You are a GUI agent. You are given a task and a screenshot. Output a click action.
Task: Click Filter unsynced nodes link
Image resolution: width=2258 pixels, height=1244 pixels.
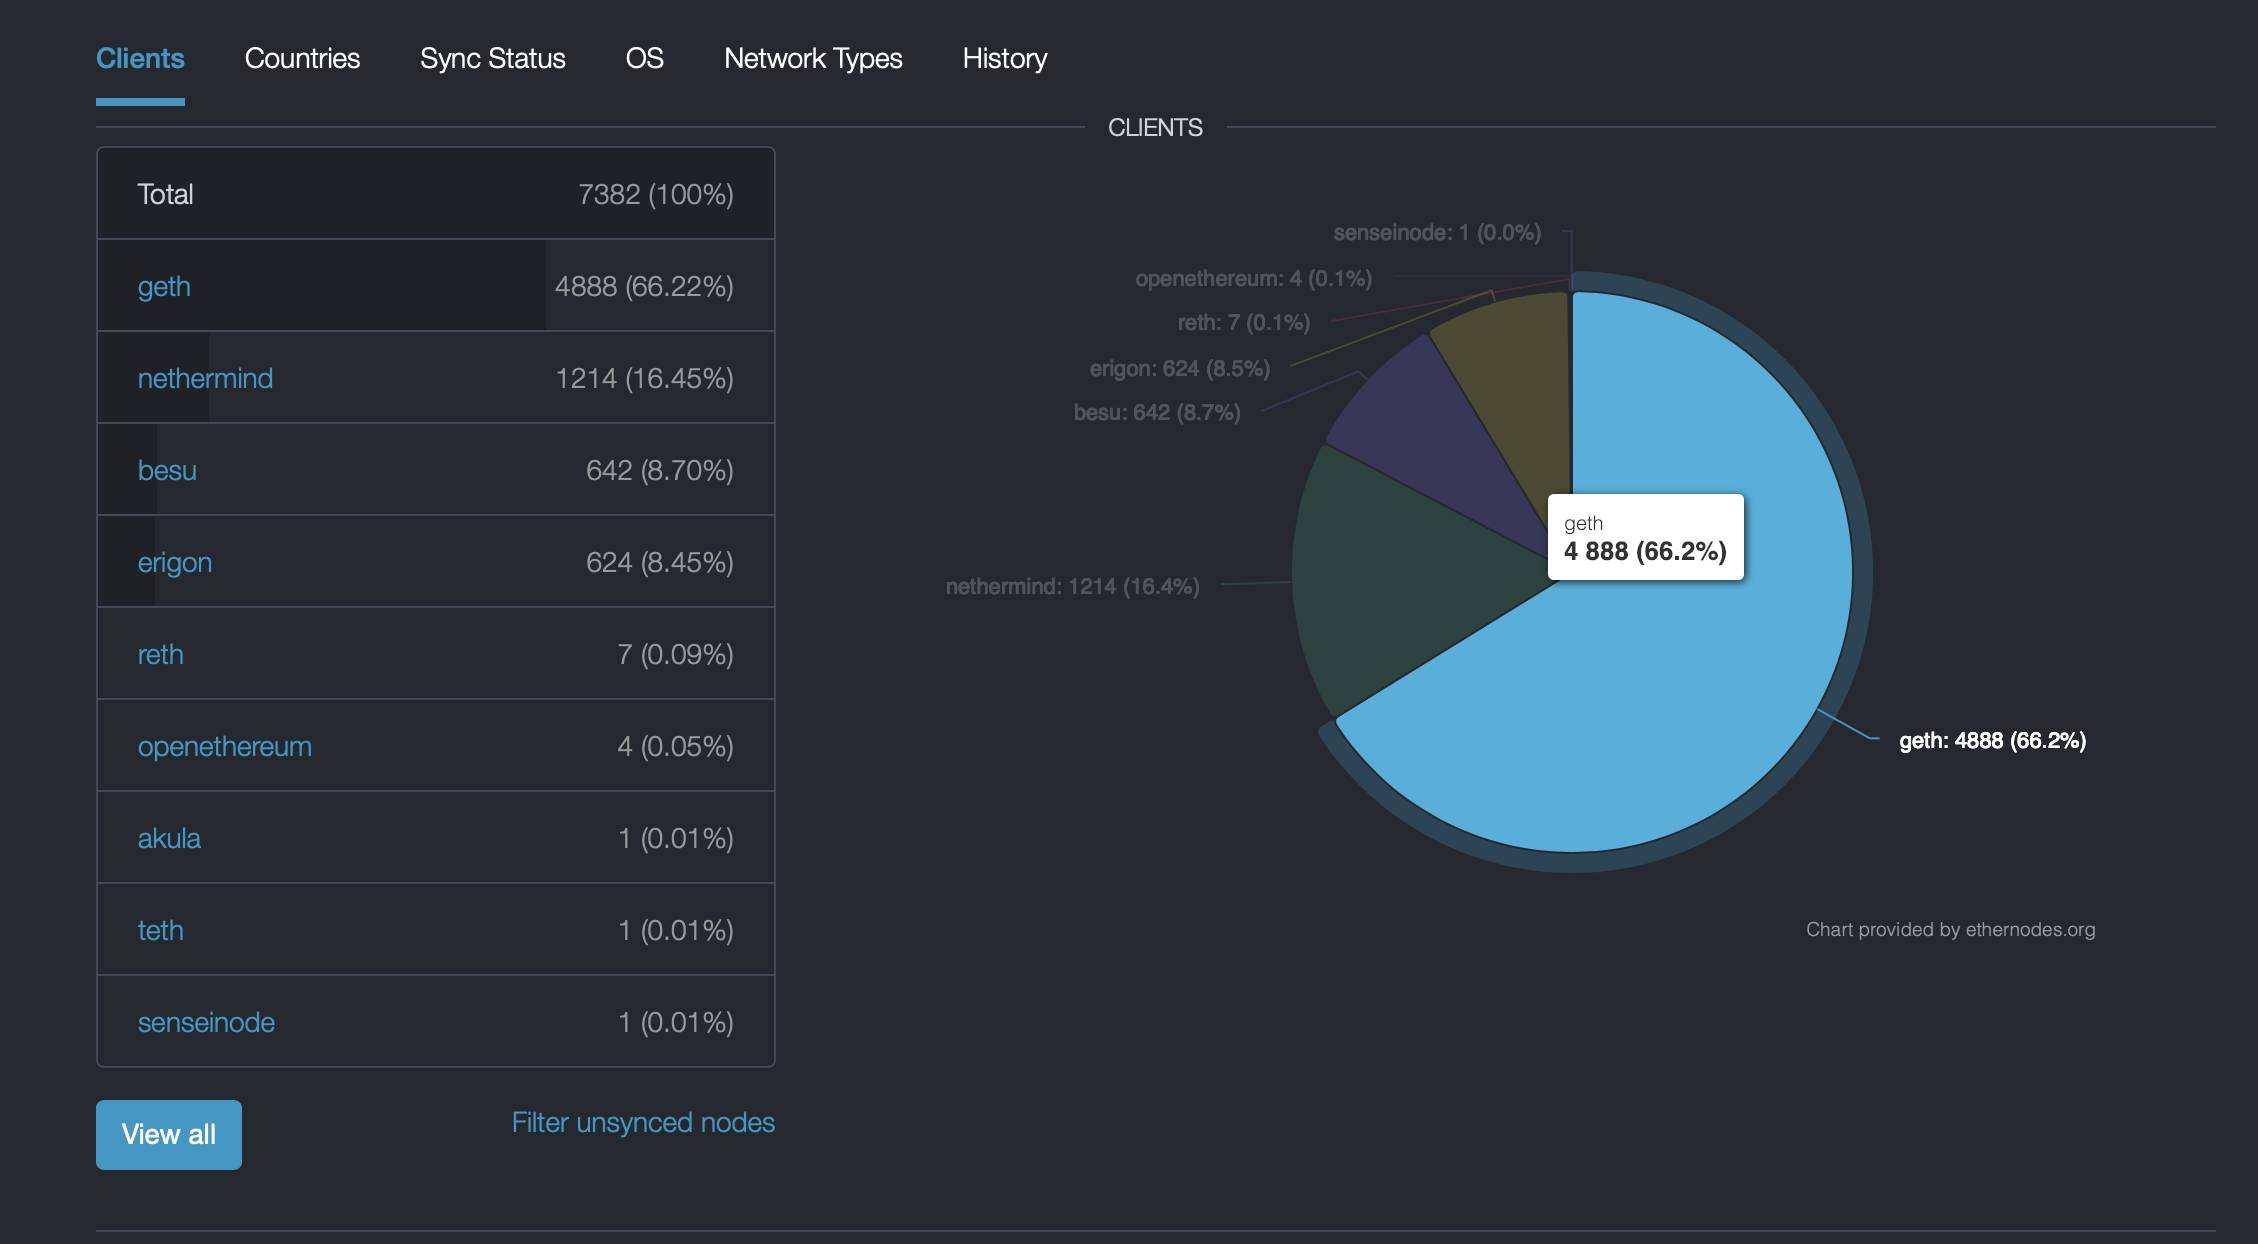tap(643, 1122)
